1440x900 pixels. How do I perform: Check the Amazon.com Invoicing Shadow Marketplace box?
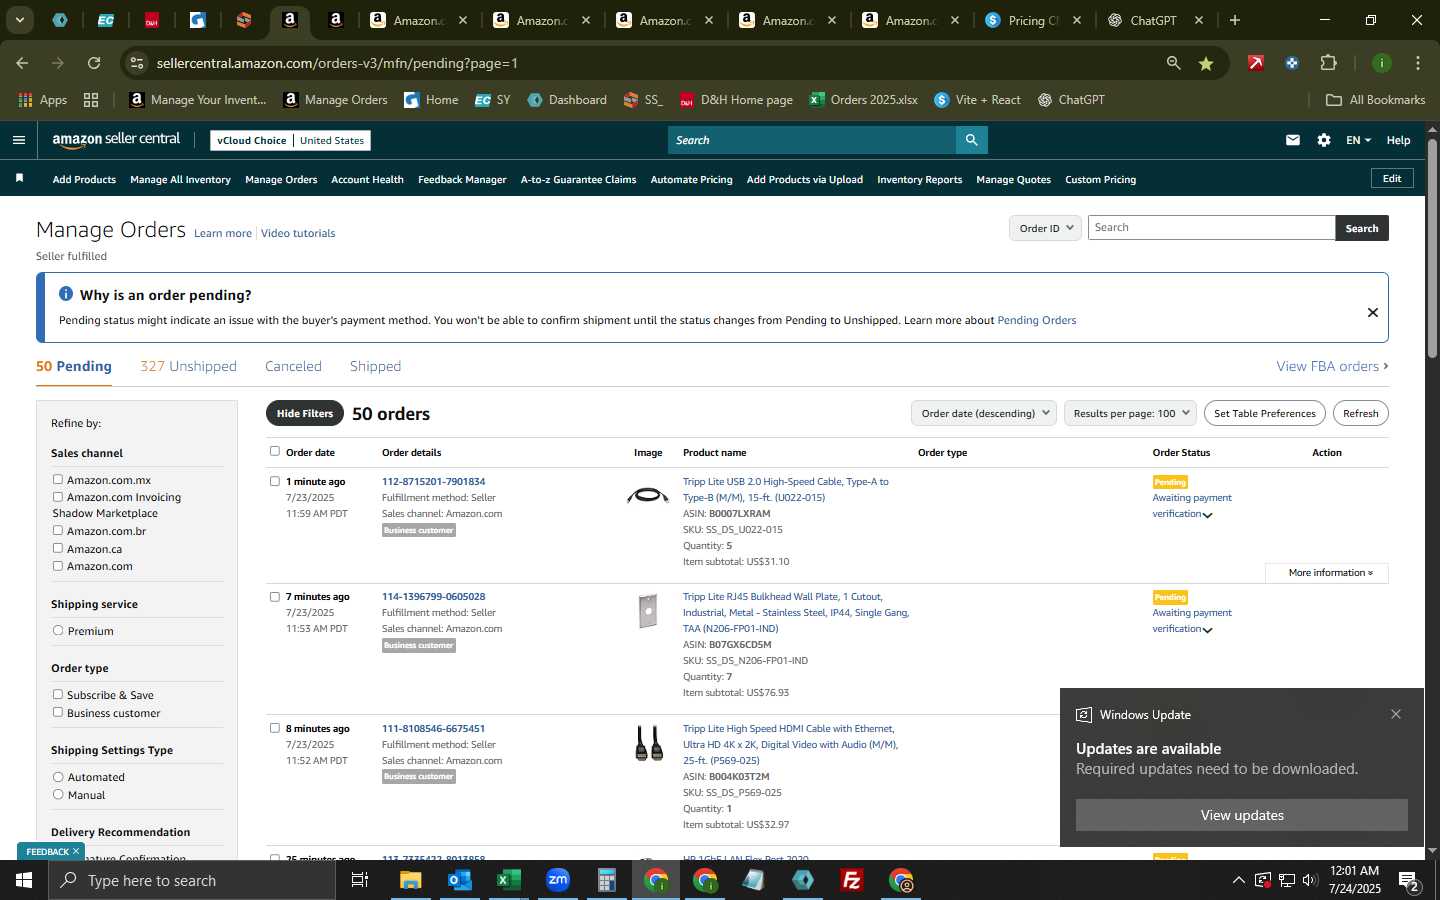pyautogui.click(x=58, y=497)
